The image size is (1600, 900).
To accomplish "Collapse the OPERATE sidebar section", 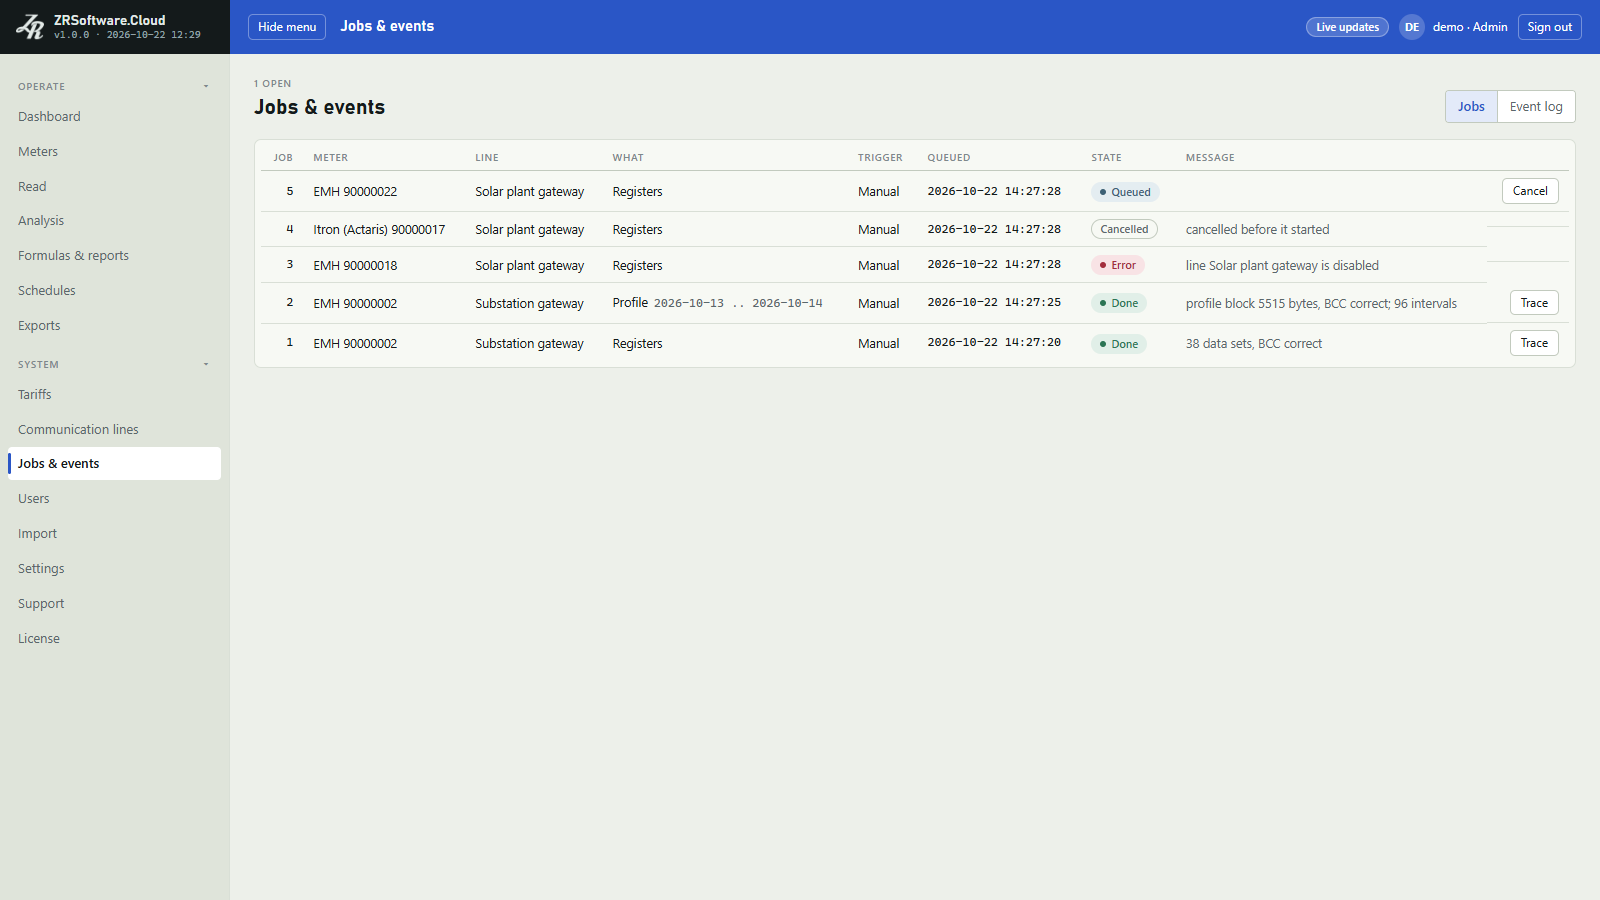I will tap(114, 86).
